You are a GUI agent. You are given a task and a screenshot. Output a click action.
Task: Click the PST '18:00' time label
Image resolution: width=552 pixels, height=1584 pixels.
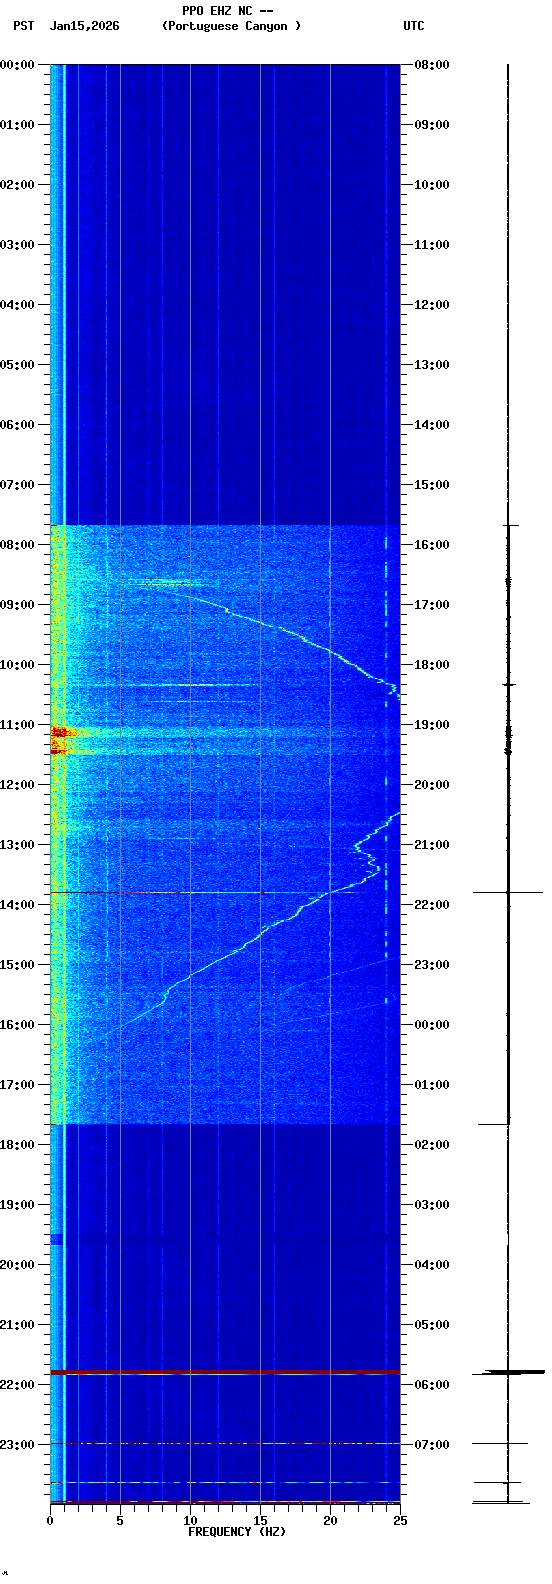[x=17, y=1145]
